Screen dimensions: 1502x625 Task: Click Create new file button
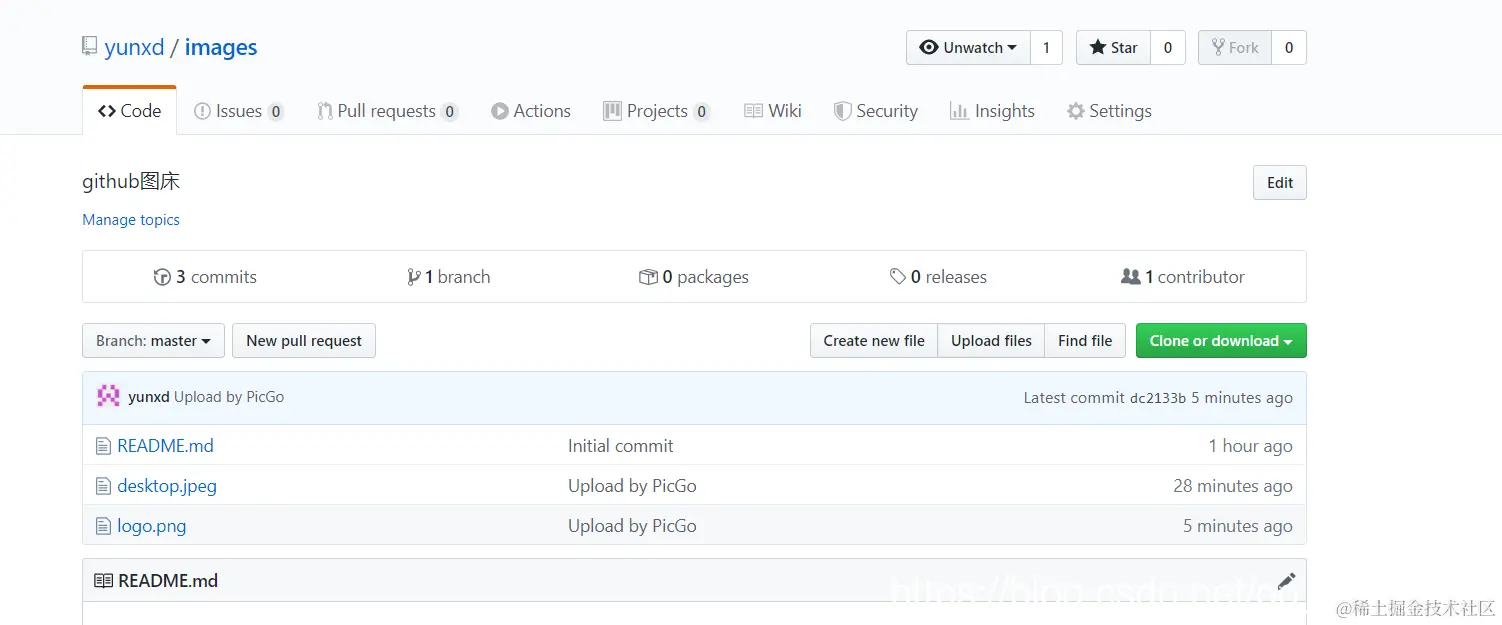point(874,341)
